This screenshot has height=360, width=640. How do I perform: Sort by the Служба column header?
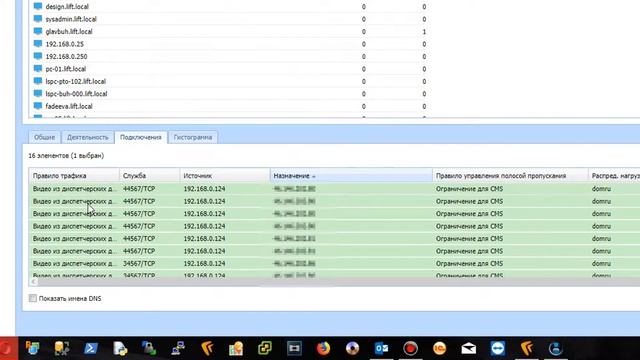pyautogui.click(x=149, y=176)
